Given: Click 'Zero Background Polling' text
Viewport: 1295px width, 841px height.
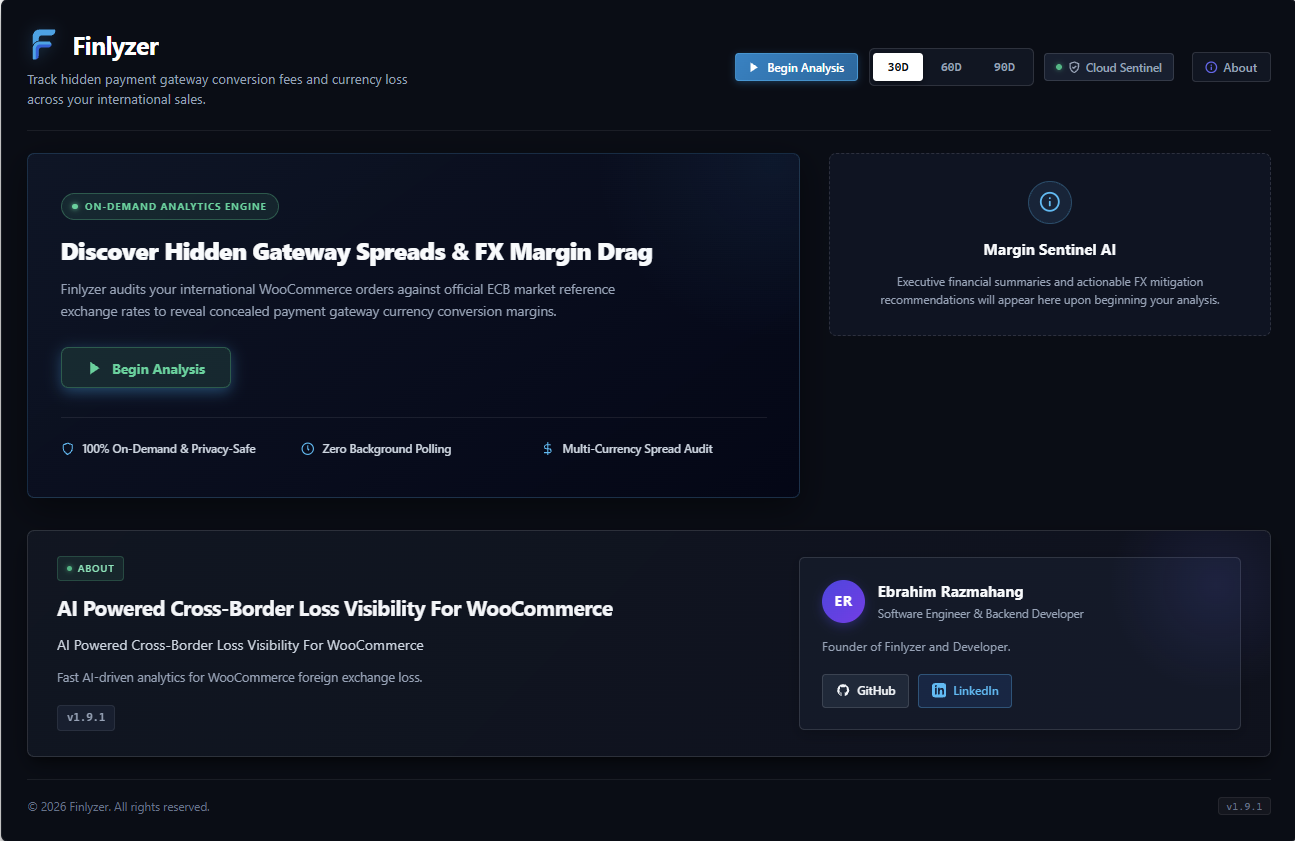Looking at the screenshot, I should [386, 449].
